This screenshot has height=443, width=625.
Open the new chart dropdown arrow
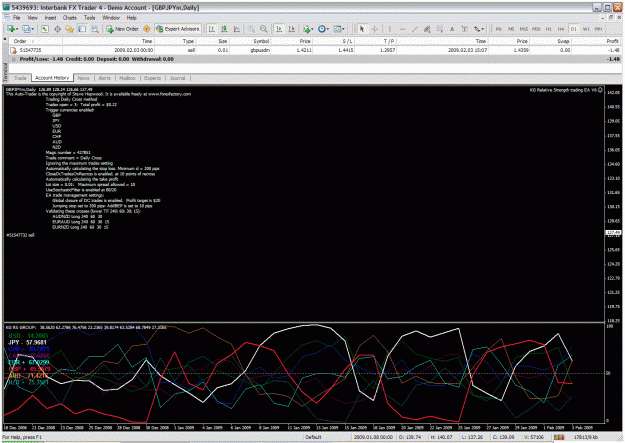[17, 29]
